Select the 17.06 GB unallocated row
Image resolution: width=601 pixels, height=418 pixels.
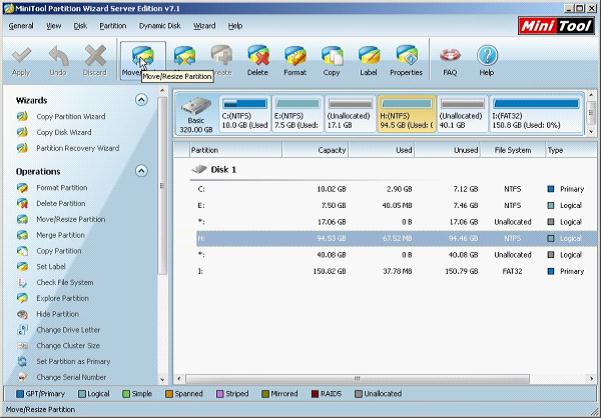pyautogui.click(x=396, y=222)
